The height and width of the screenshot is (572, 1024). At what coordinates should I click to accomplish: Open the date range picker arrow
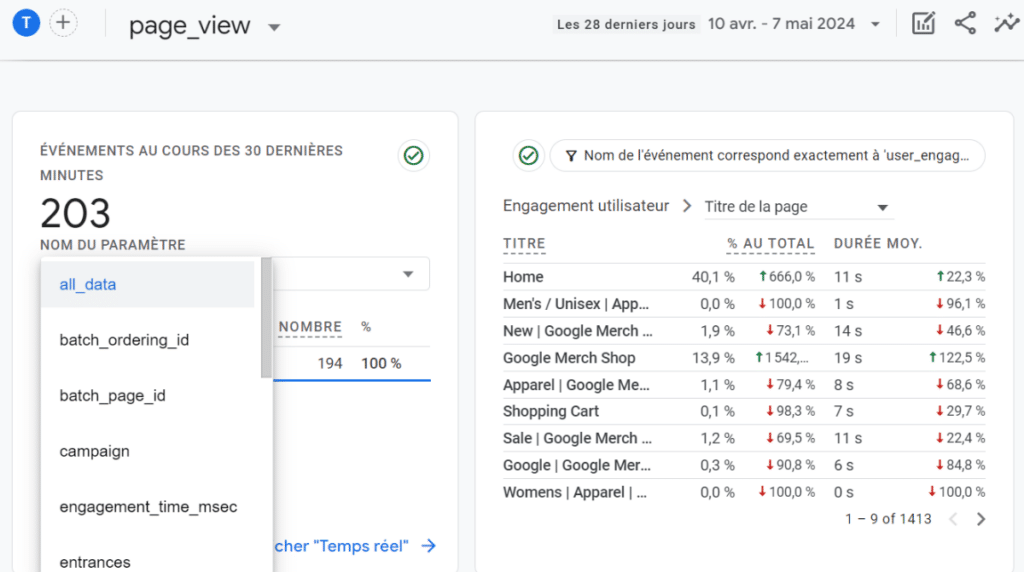(x=875, y=25)
